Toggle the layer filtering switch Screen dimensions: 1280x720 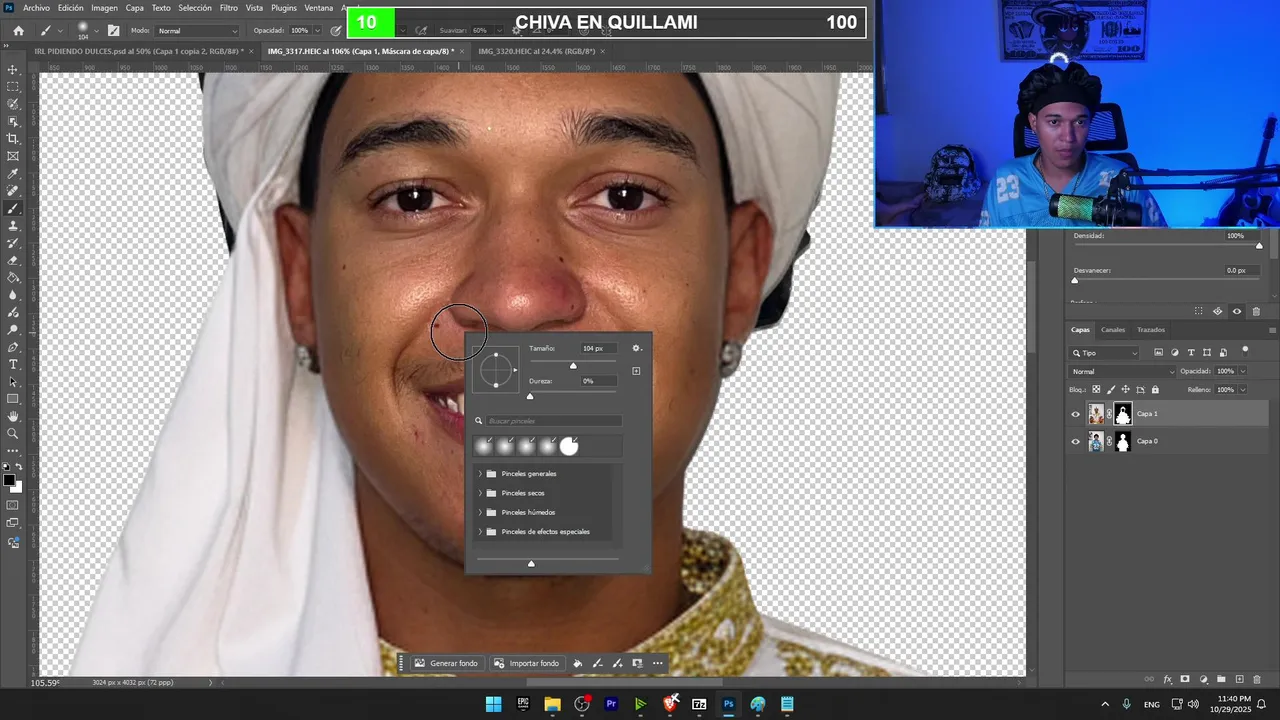[1245, 350]
